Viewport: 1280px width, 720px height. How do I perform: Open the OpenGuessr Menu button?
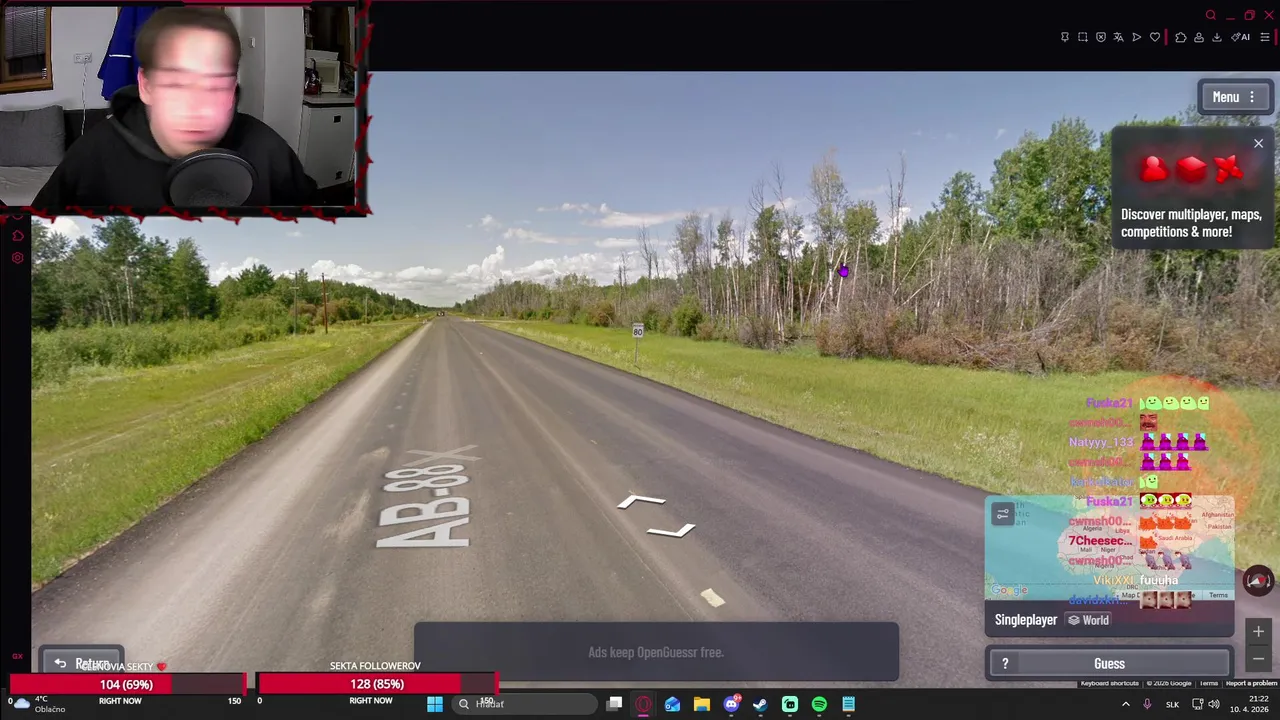pyautogui.click(x=1235, y=97)
